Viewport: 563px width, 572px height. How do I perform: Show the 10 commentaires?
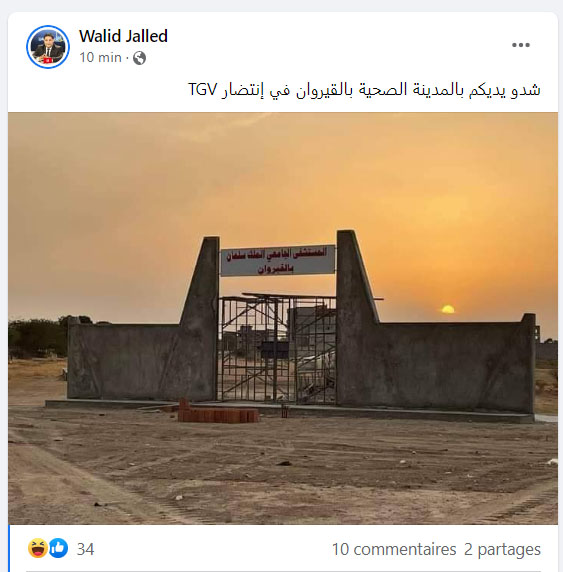tap(394, 549)
